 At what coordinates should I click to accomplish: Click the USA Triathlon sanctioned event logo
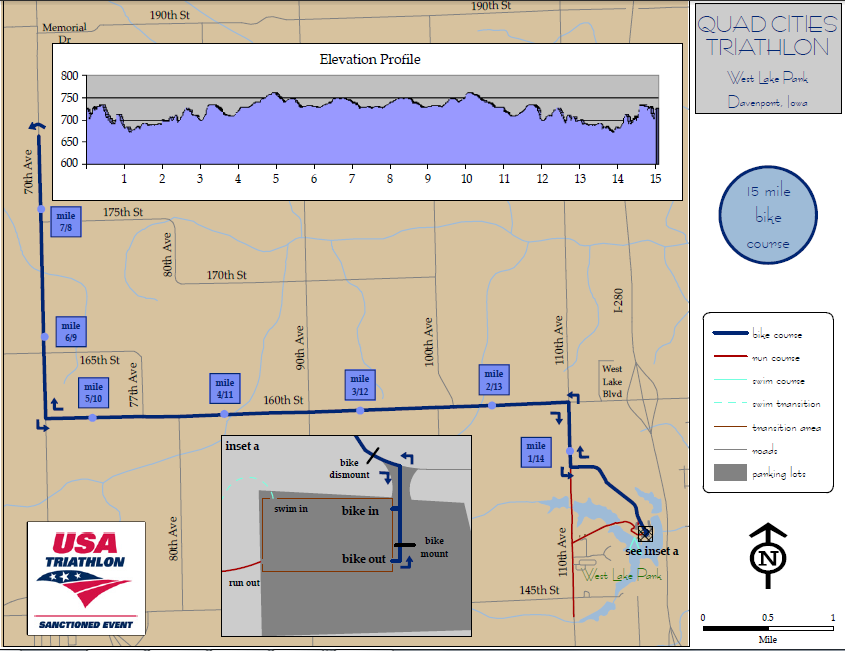pos(86,580)
